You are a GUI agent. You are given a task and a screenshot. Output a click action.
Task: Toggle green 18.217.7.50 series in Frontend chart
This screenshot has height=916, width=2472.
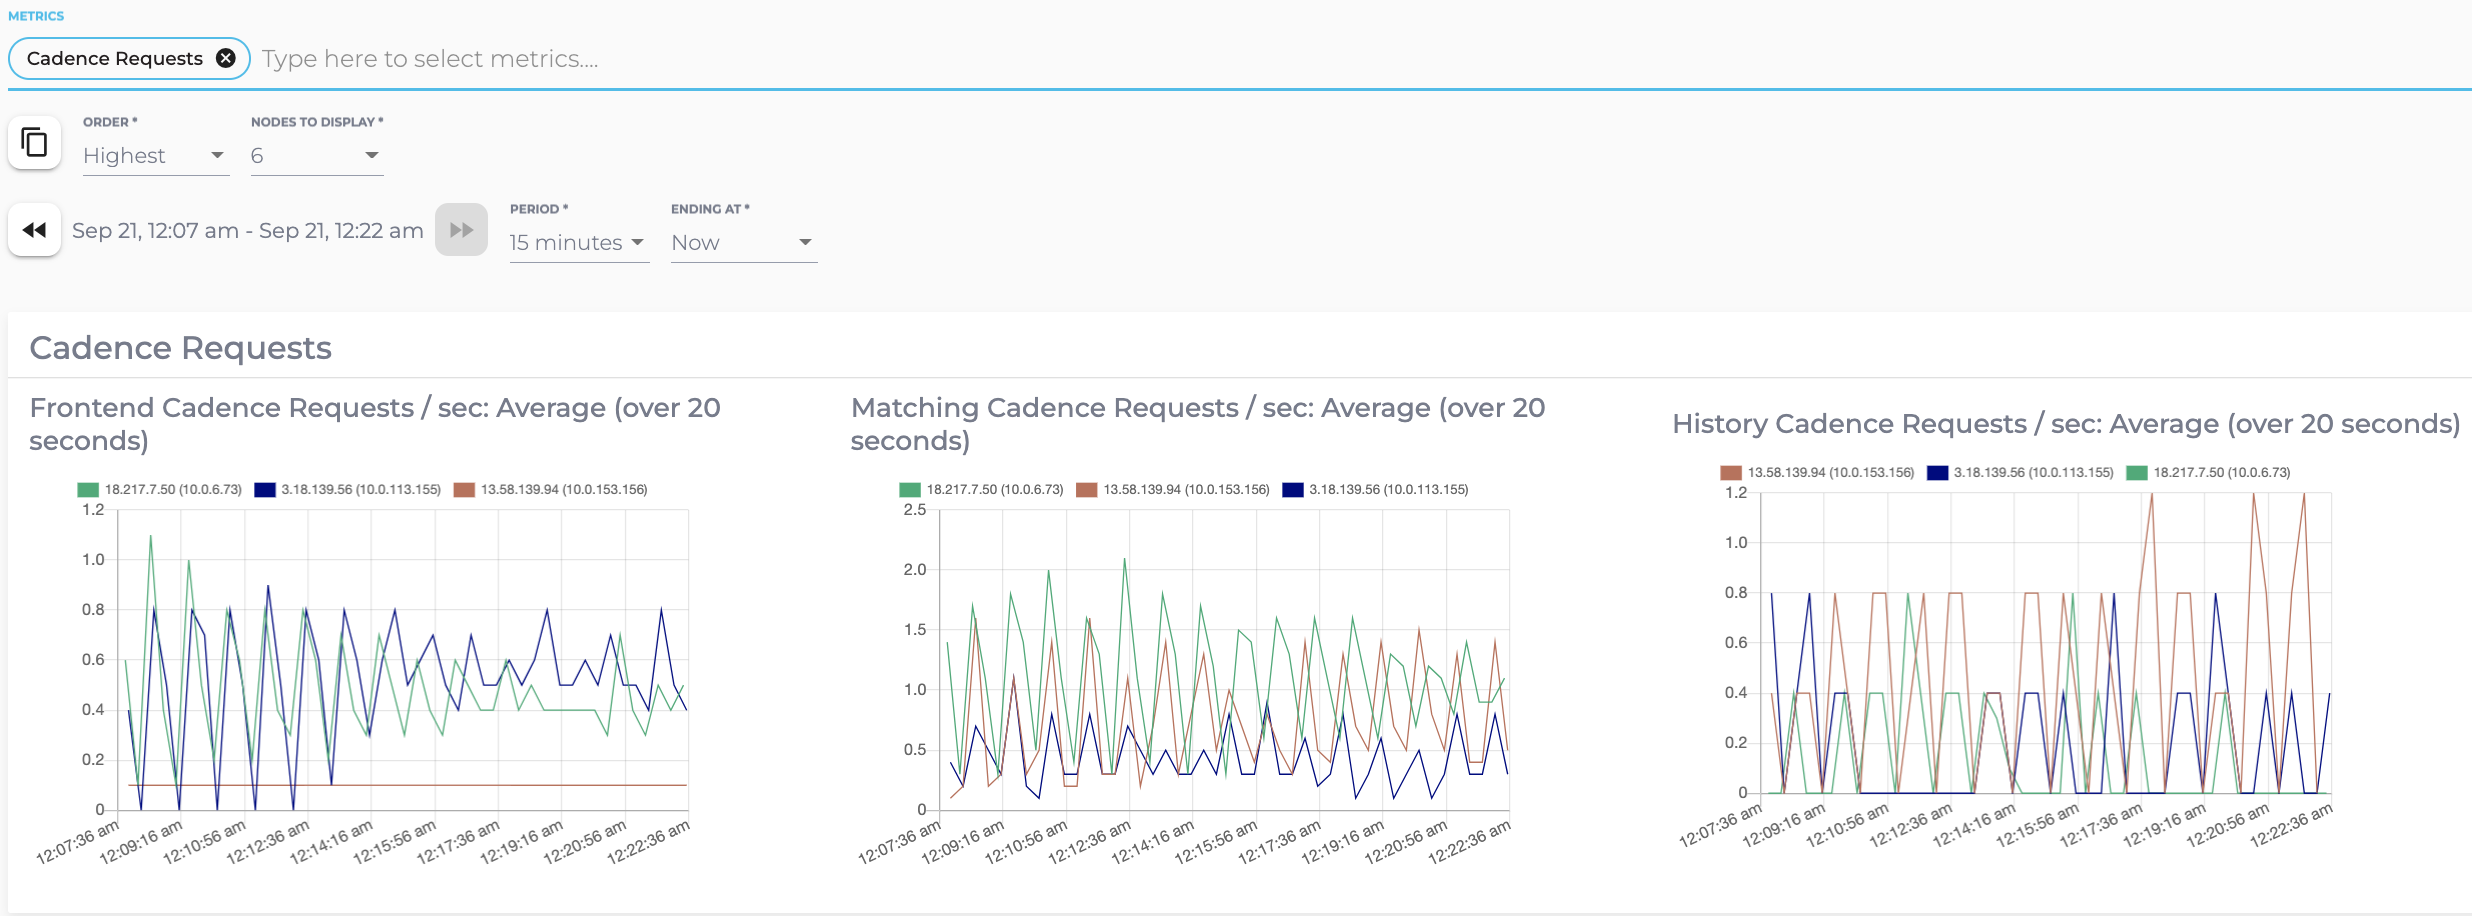(160, 490)
